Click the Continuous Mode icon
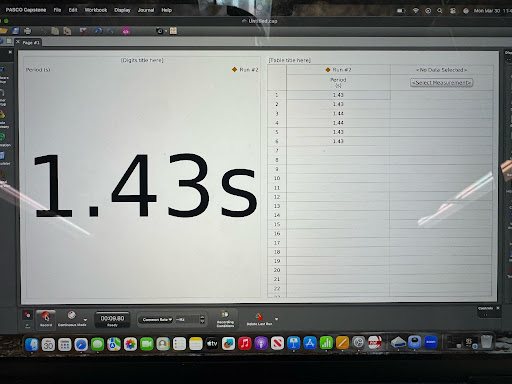512x384 pixels. 72,315
